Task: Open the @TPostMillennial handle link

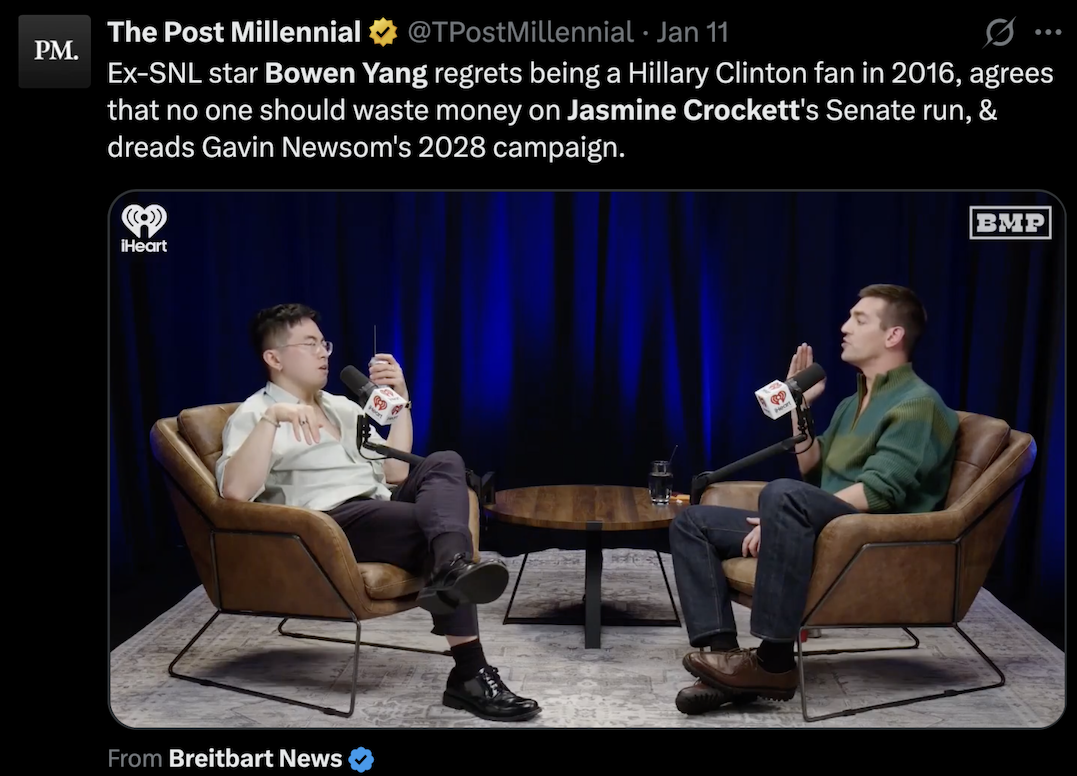Action: point(520,32)
